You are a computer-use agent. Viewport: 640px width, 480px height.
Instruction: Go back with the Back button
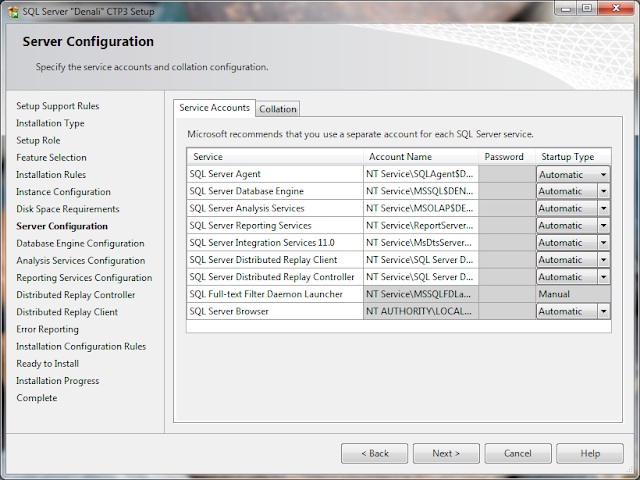point(374,453)
